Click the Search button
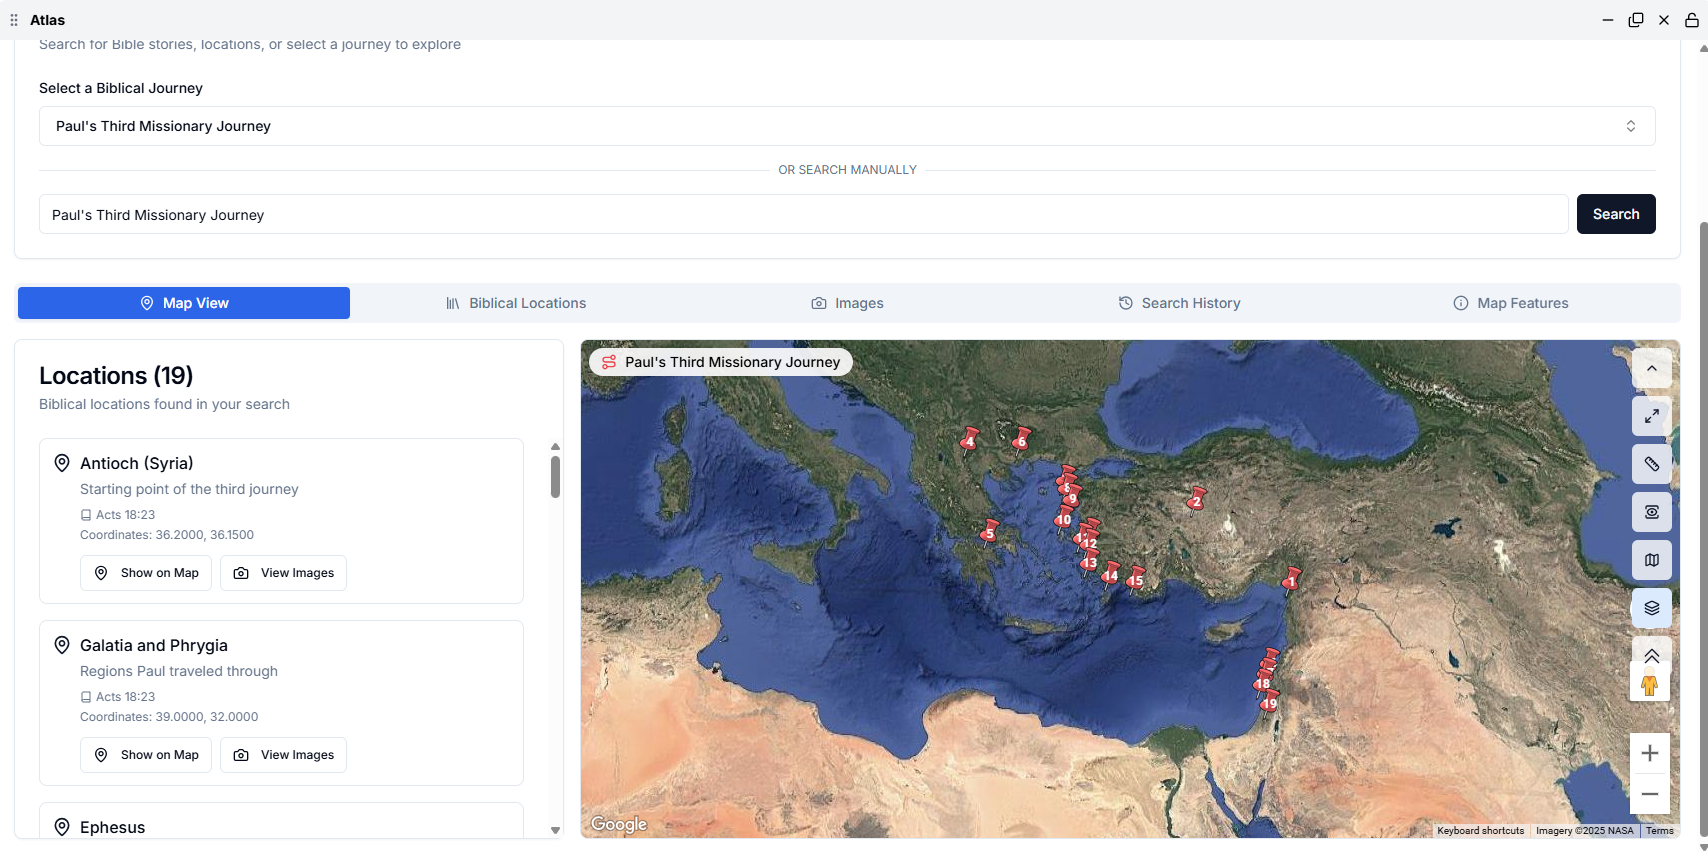This screenshot has width=1708, height=851. pyautogui.click(x=1616, y=214)
